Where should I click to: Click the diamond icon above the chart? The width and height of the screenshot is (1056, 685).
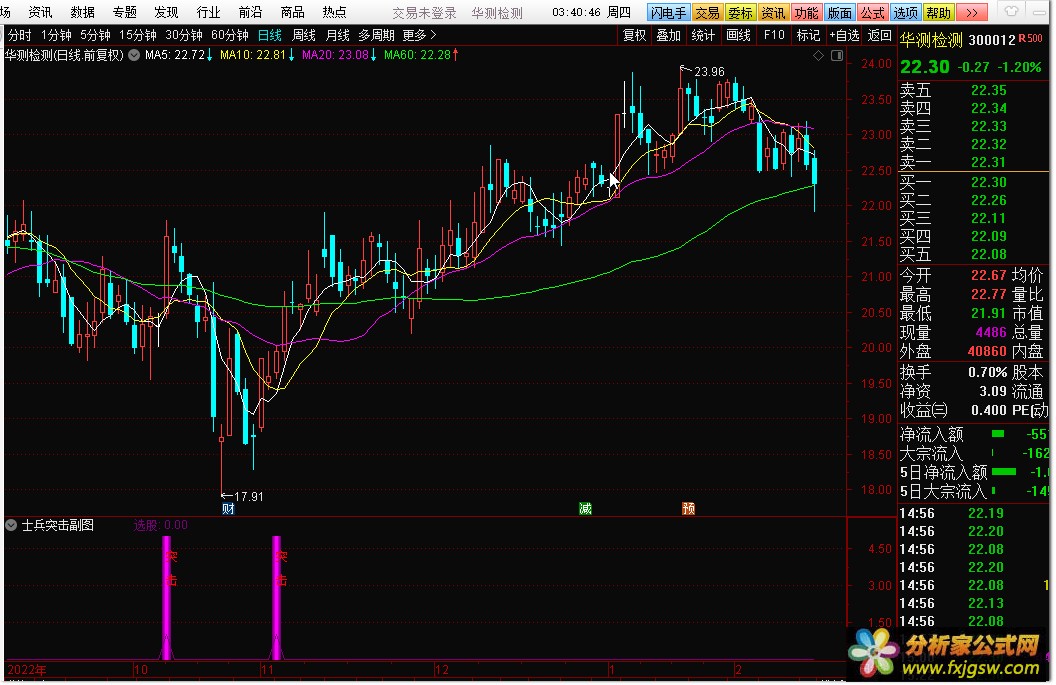click(x=818, y=56)
